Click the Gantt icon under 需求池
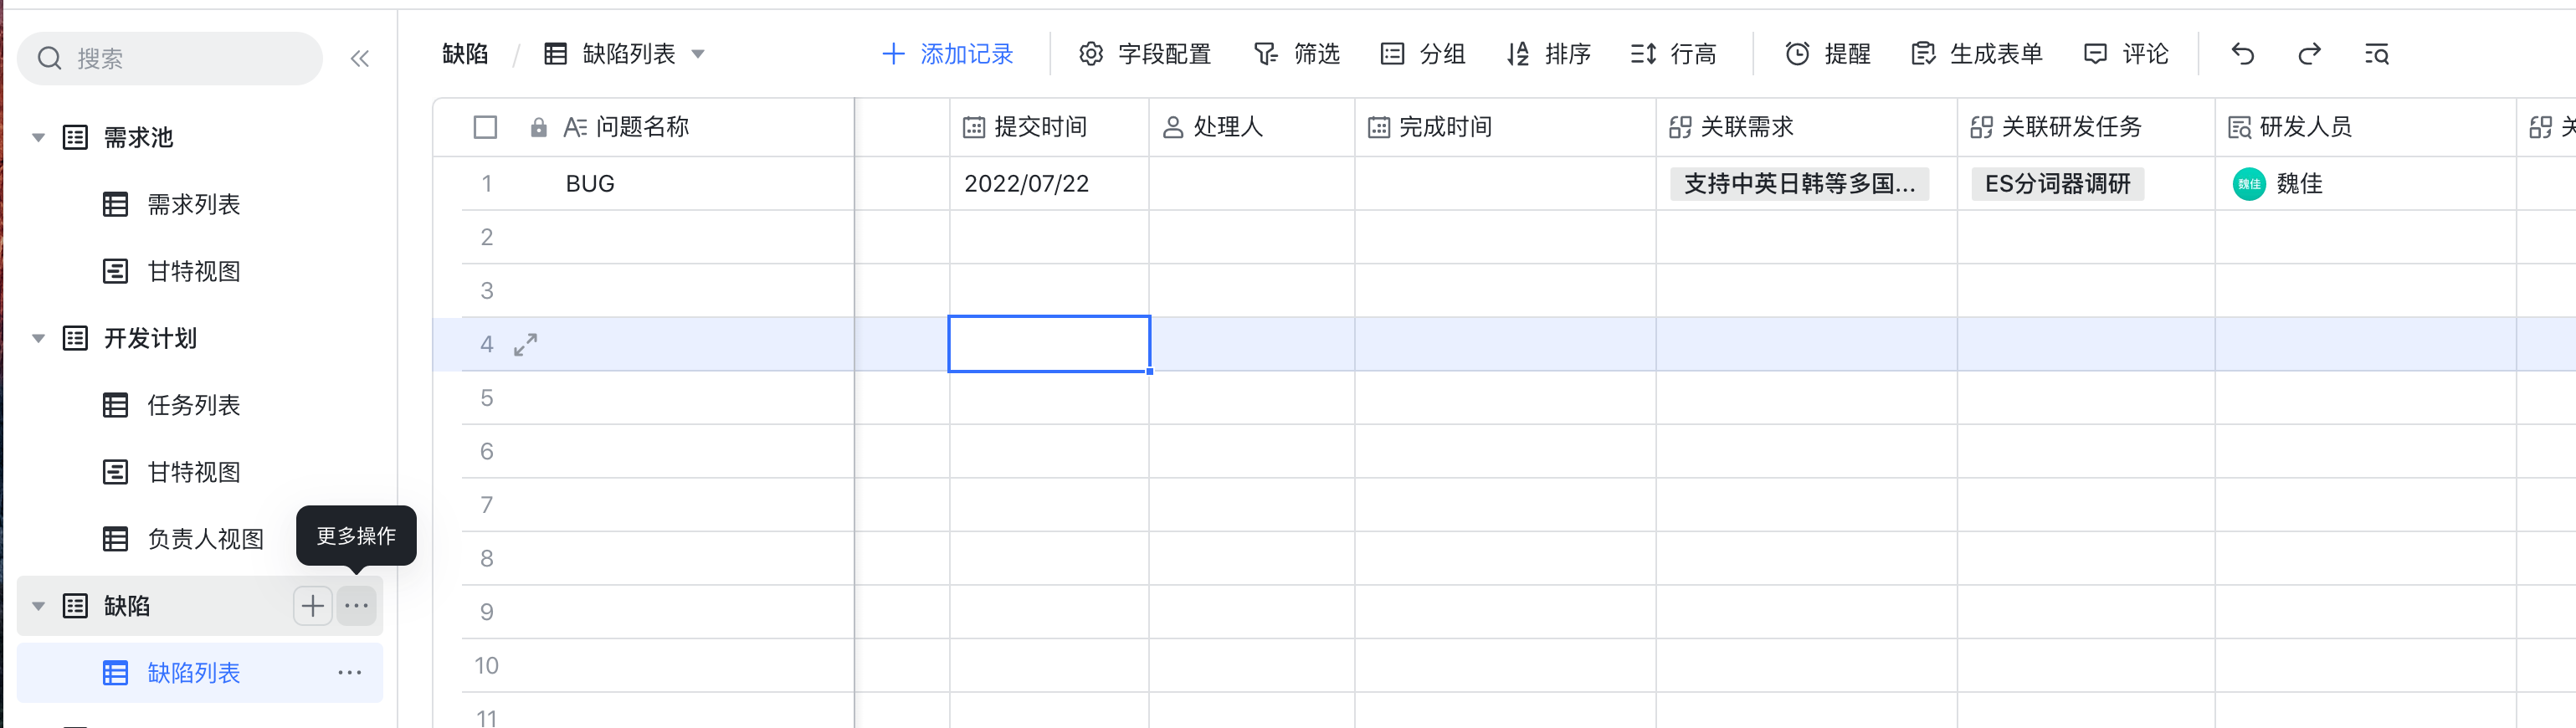 (116, 271)
